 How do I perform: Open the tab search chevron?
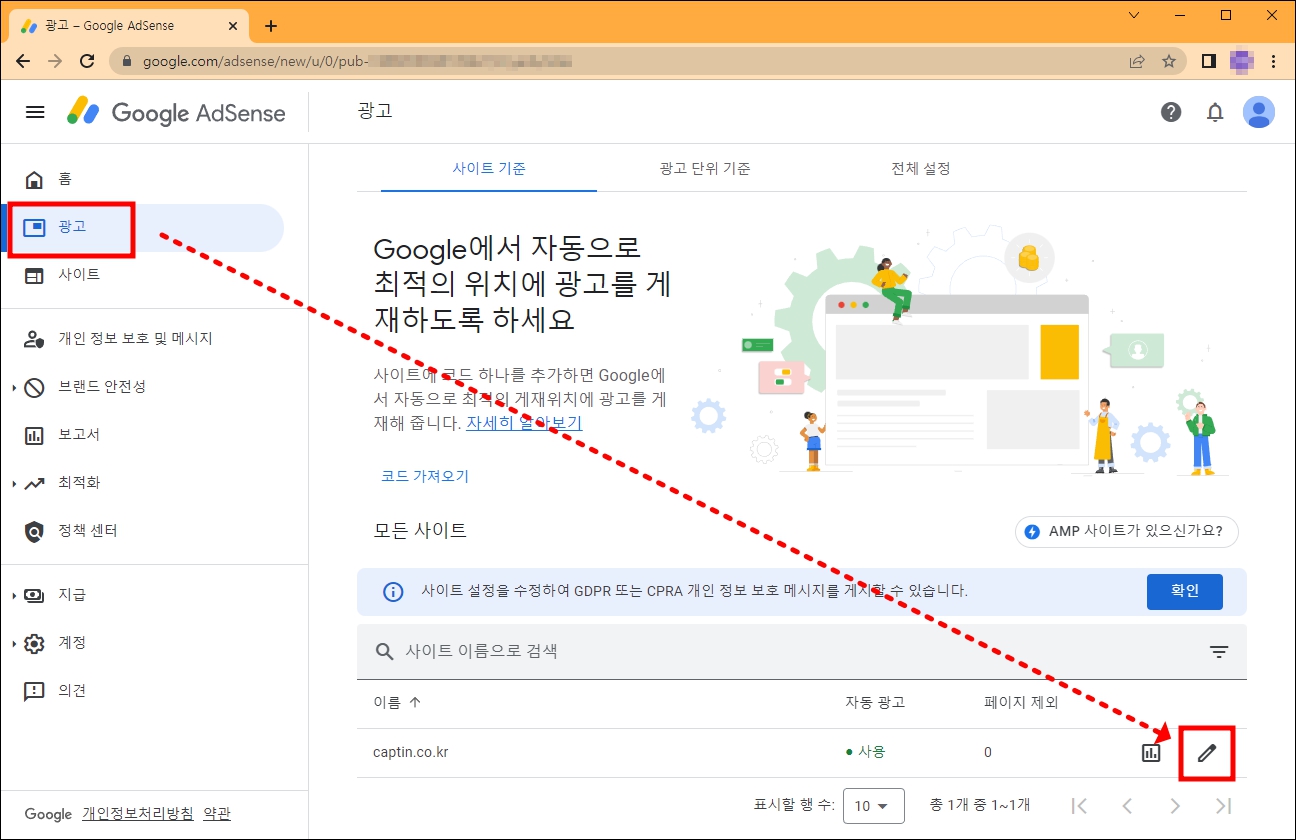click(1134, 15)
